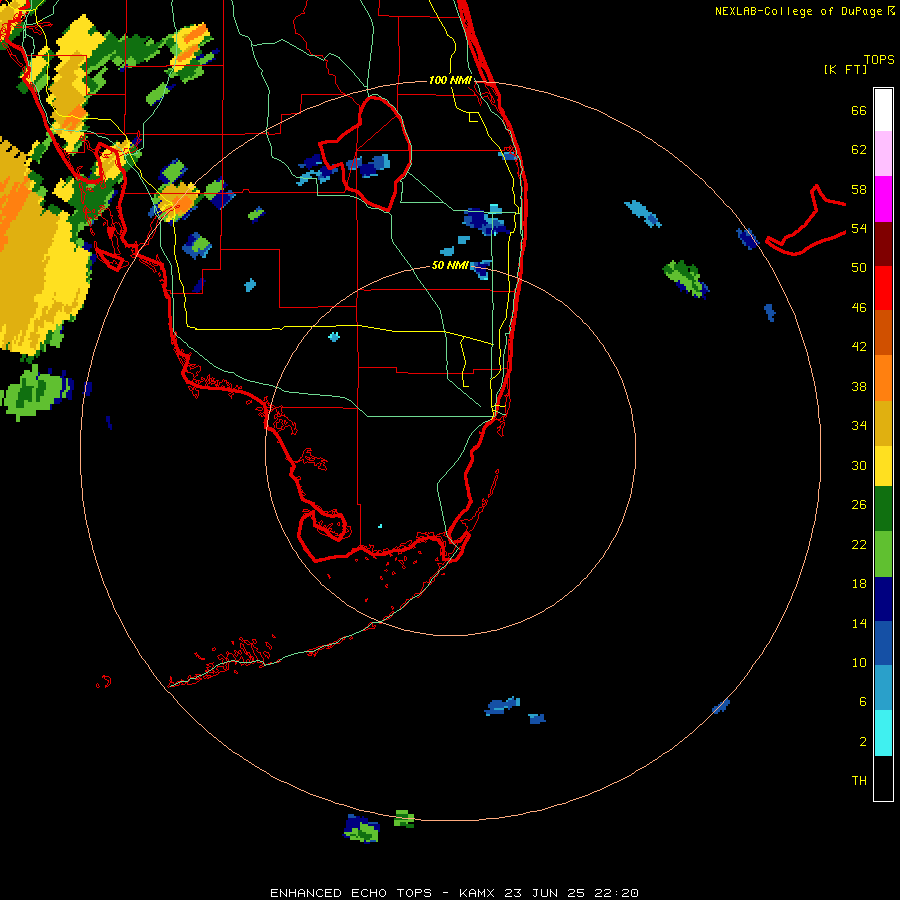Viewport: 900px width, 900px height.
Task: Click the navy blue legend swatch
Action: coord(883,599)
